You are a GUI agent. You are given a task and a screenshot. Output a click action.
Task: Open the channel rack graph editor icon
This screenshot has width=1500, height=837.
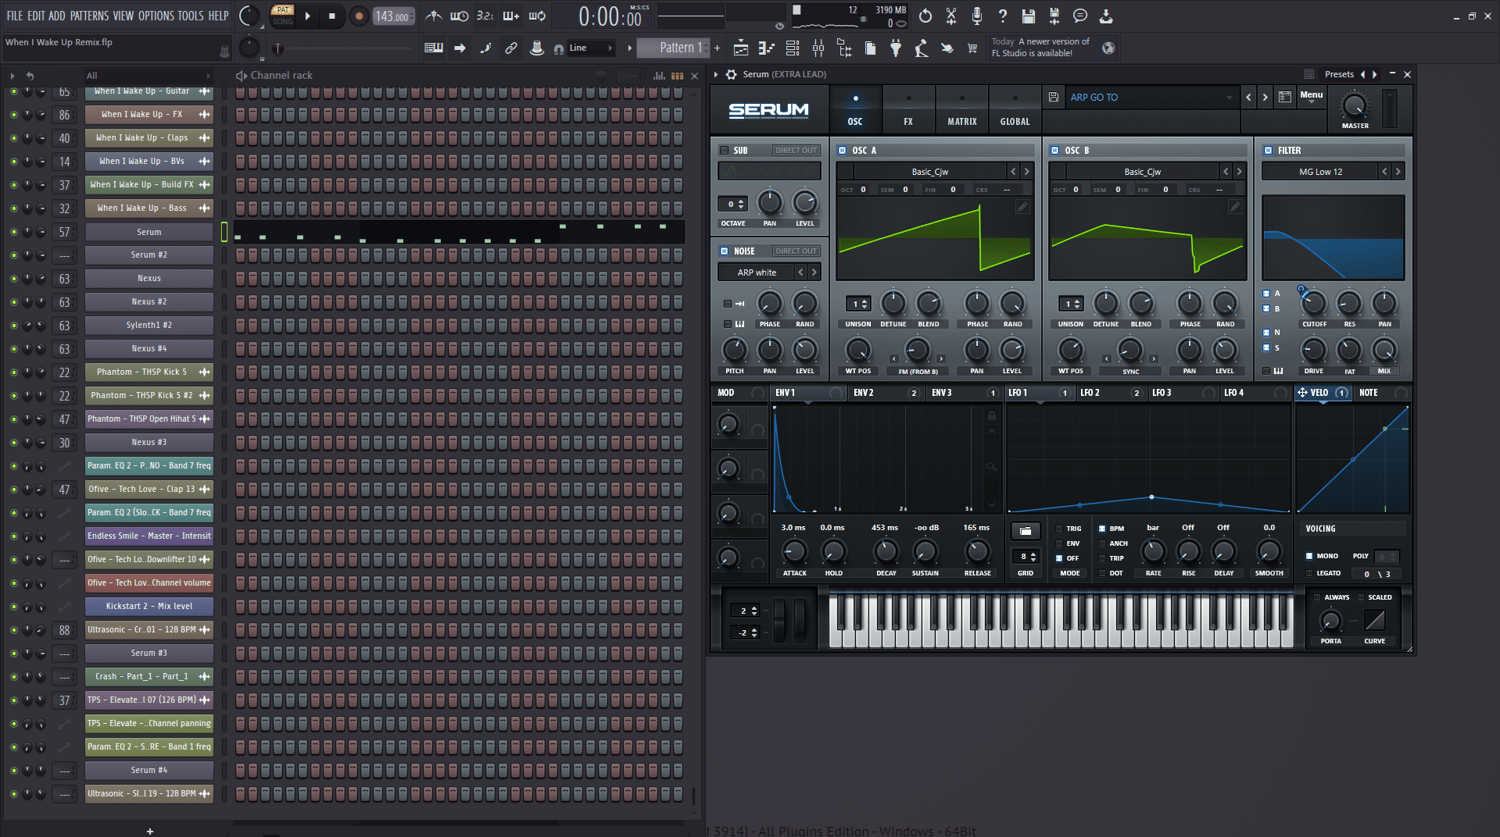659,75
